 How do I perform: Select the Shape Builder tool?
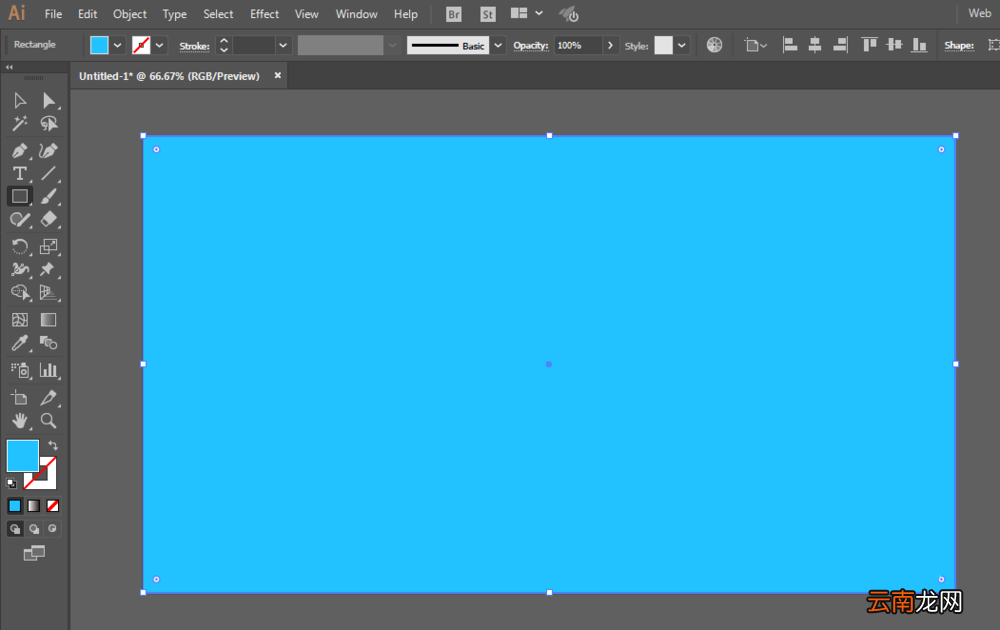click(20, 292)
